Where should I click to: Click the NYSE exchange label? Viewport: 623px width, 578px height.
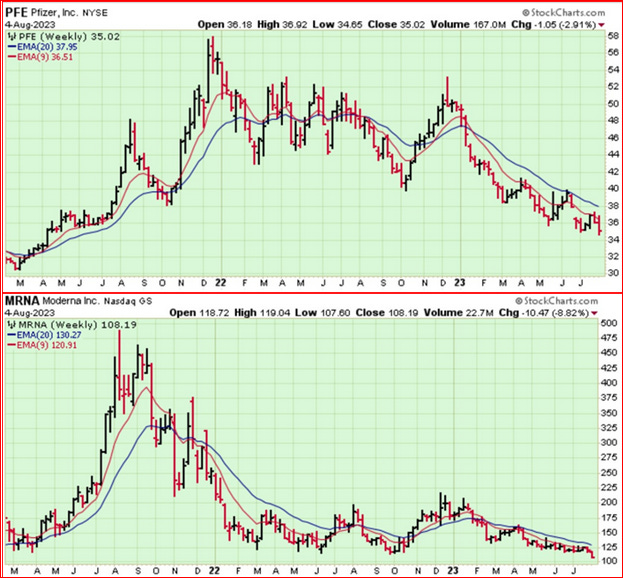click(x=95, y=13)
